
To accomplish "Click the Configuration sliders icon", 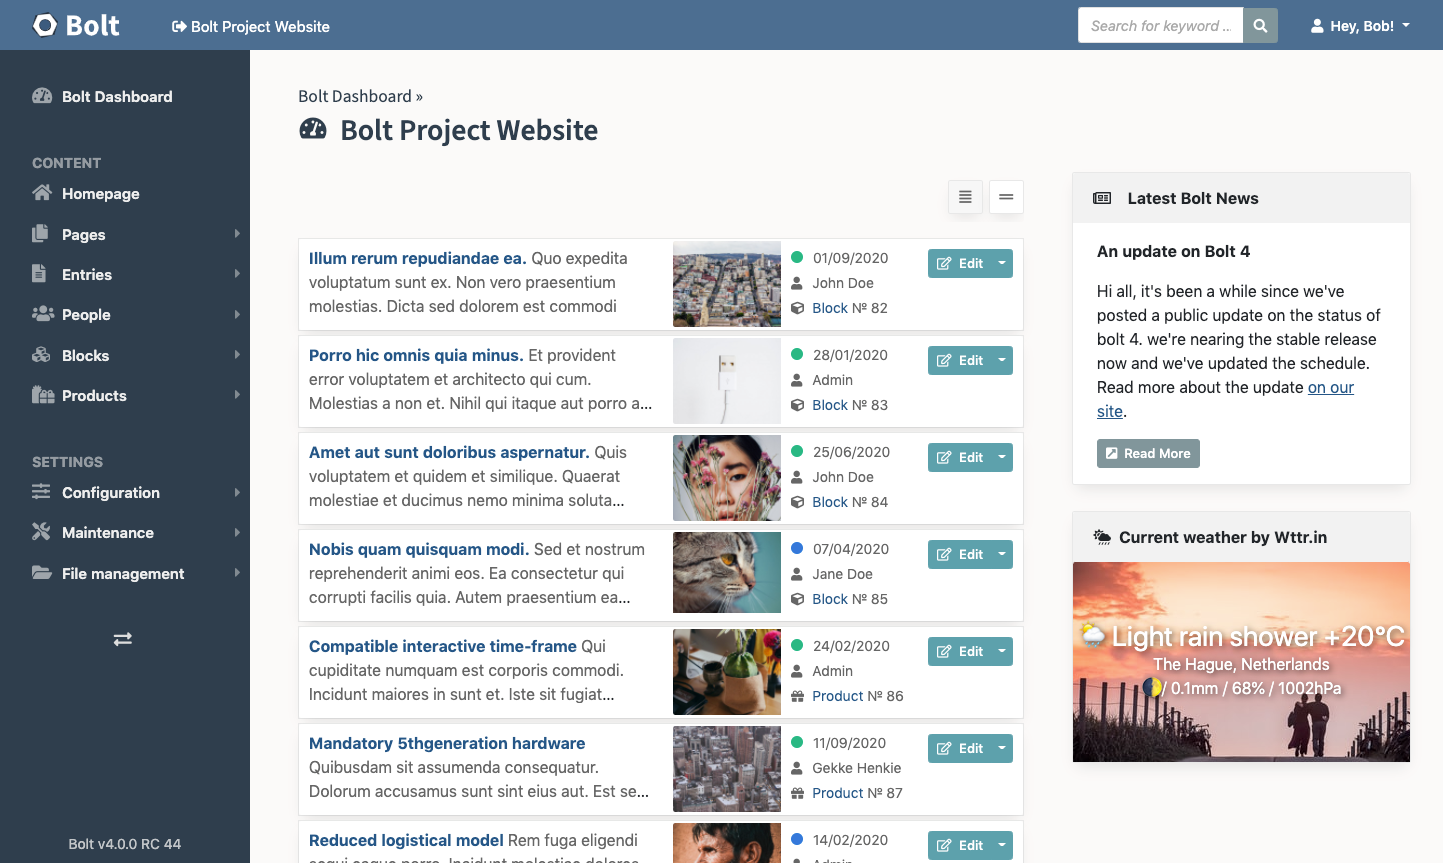I will [41, 492].
